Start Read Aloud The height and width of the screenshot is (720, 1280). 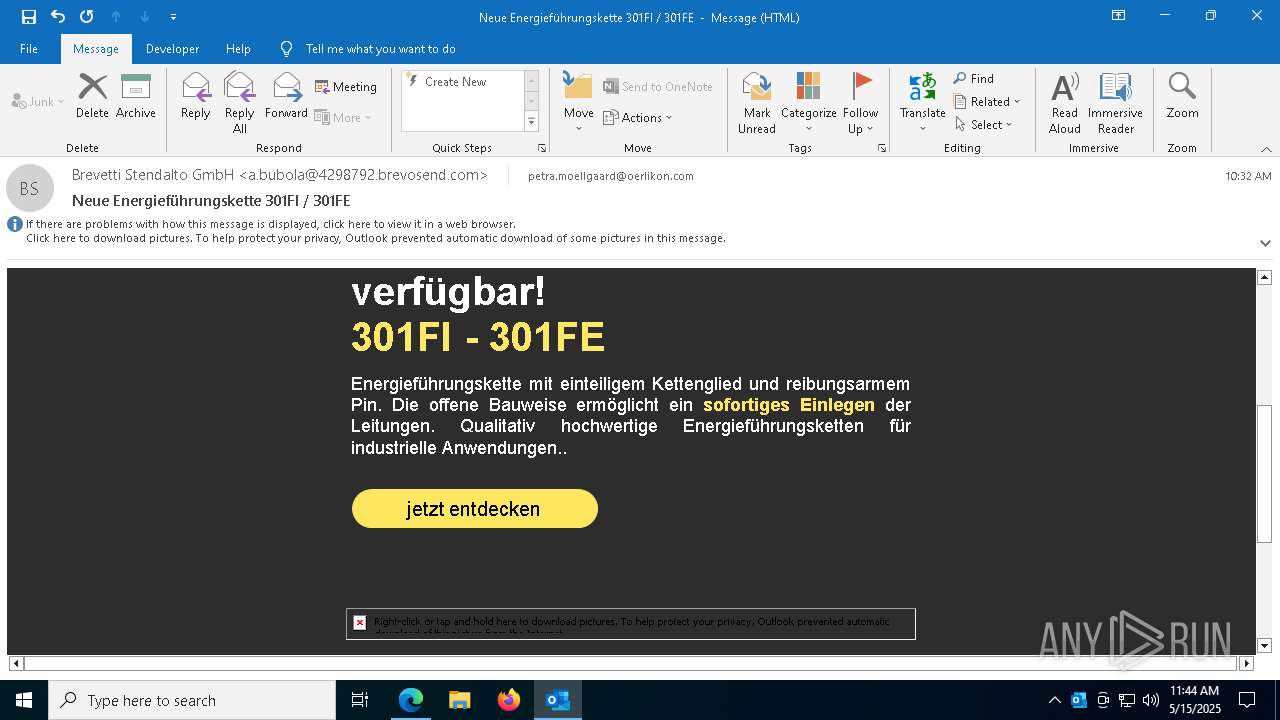tap(1064, 102)
